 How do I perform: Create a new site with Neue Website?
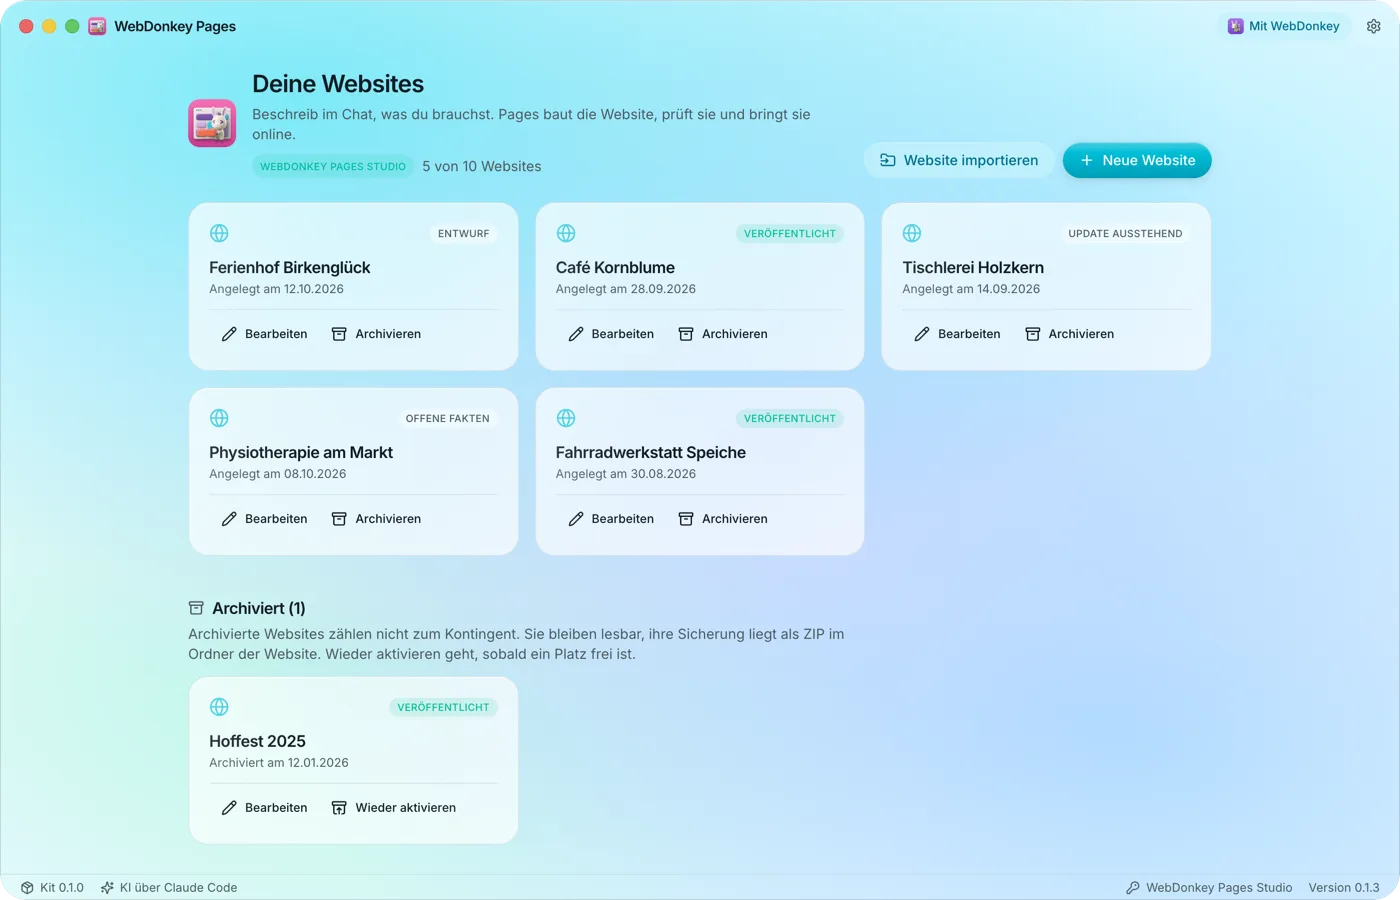point(1137,160)
